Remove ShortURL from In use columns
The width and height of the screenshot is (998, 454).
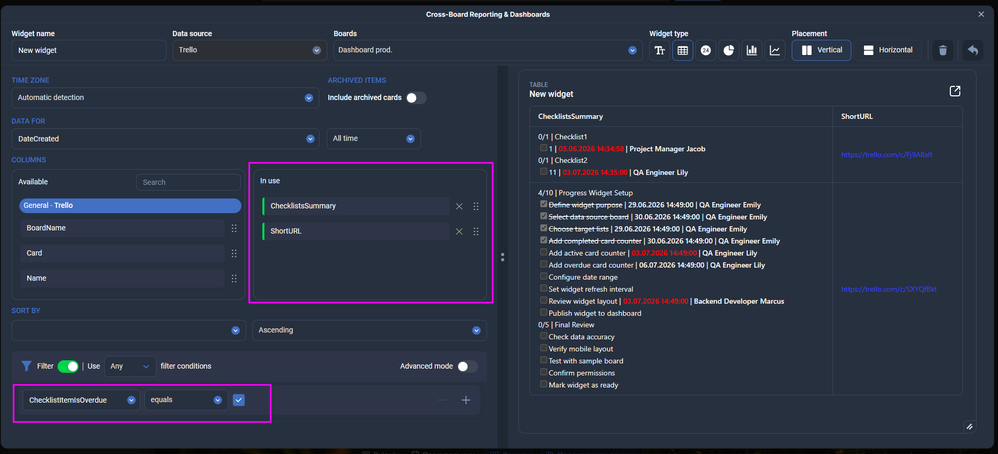pyautogui.click(x=459, y=231)
